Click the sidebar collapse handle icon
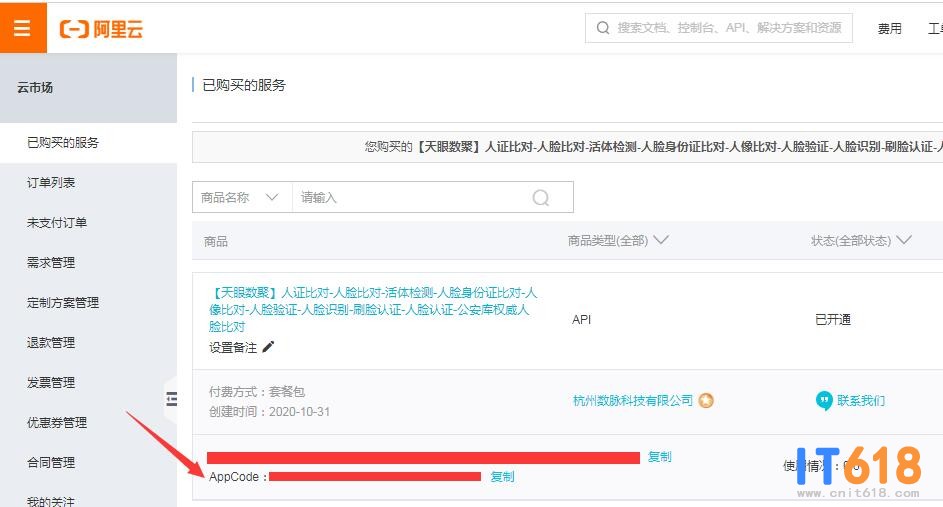This screenshot has width=943, height=507. click(171, 398)
